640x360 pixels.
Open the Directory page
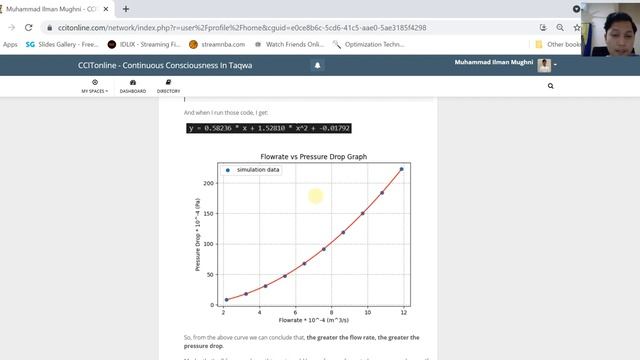[x=168, y=86]
